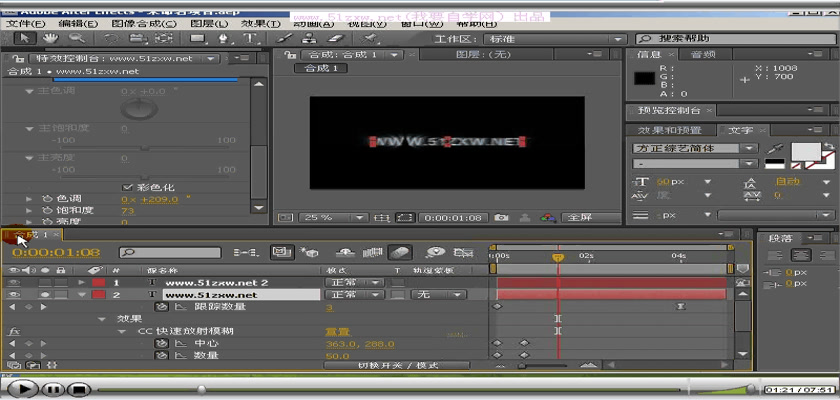This screenshot has width=840, height=400.
Task: Open the 方正综艺简体 font dropdown
Action: (695, 148)
